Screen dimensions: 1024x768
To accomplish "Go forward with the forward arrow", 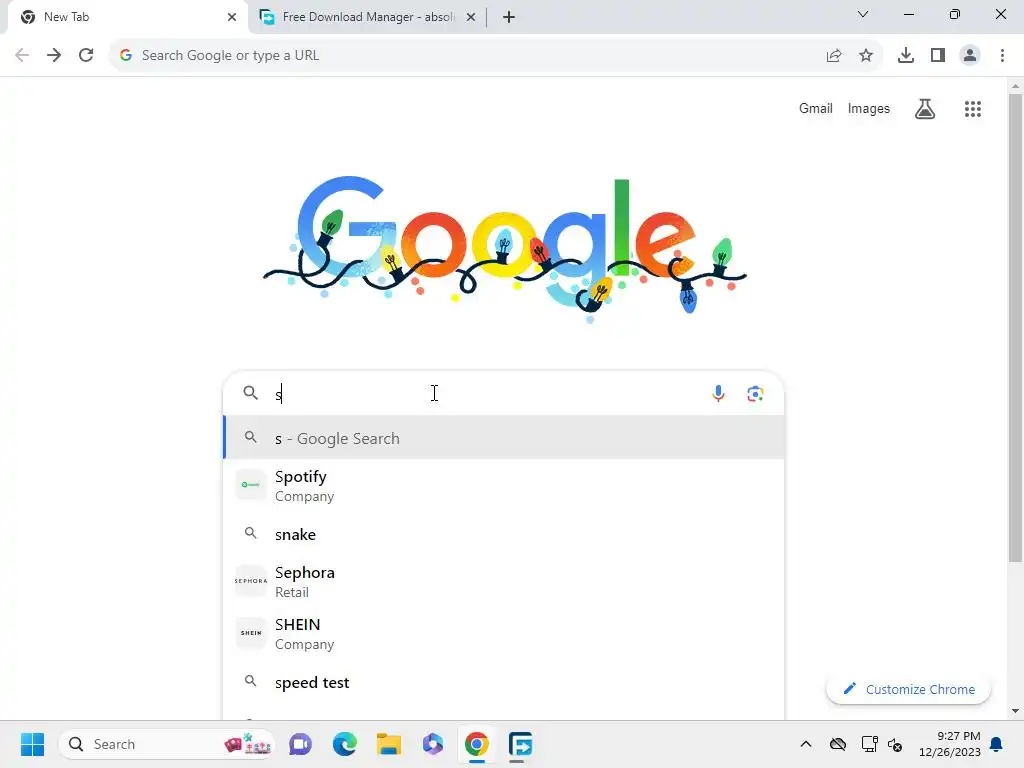I will [54, 55].
